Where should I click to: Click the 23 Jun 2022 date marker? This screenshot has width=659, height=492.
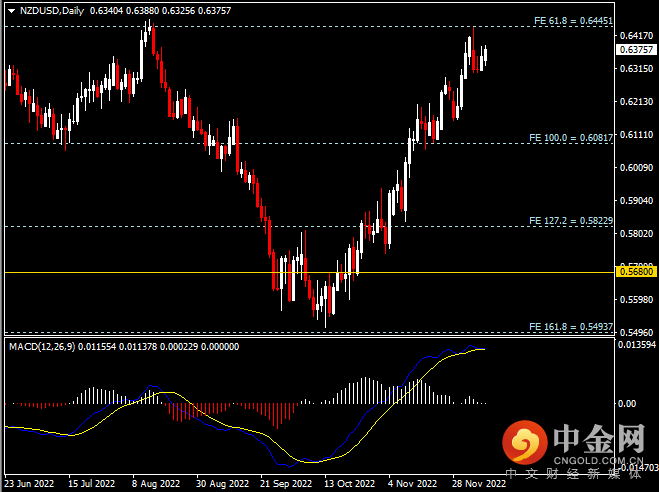click(28, 481)
